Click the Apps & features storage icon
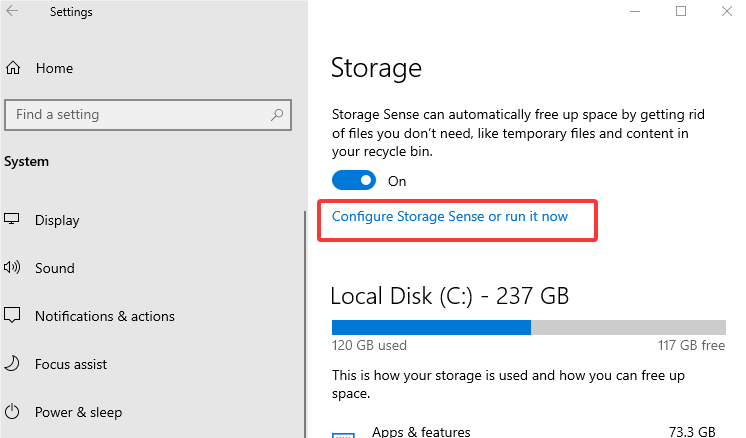Screen dimensions: 746x438 [343, 434]
